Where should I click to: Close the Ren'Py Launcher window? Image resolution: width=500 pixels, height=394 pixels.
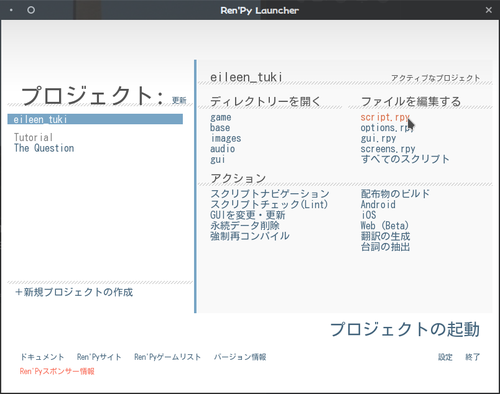(489, 10)
